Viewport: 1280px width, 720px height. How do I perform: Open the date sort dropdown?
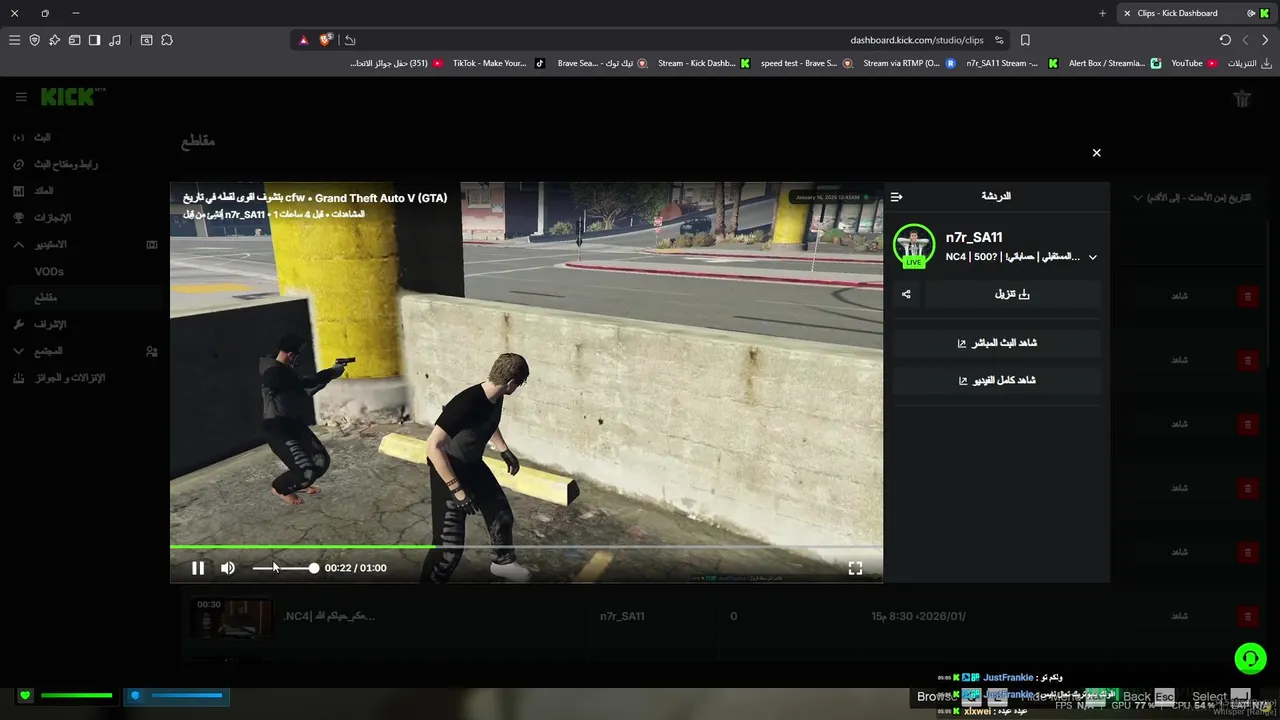point(1192,197)
